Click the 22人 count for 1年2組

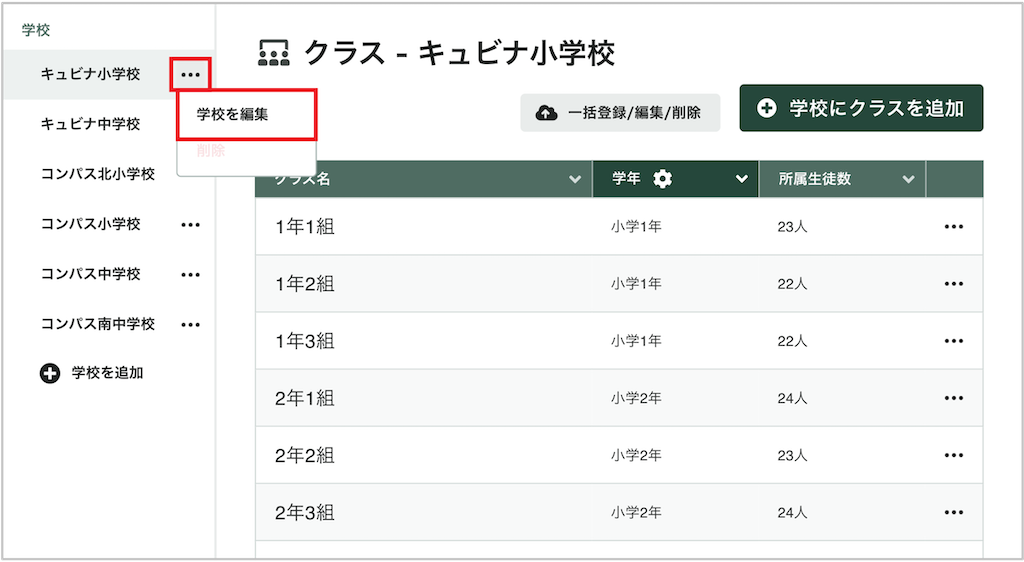click(792, 284)
